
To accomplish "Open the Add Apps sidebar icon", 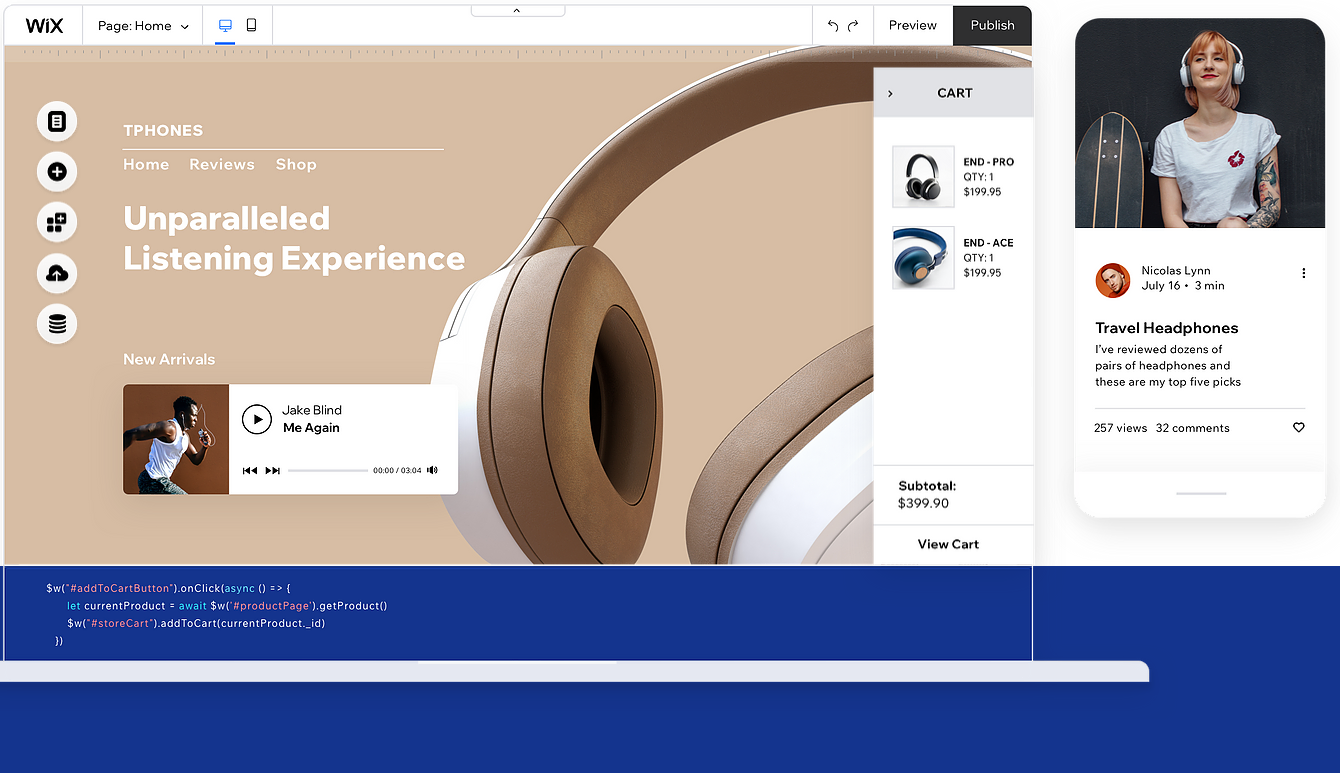I will [57, 222].
